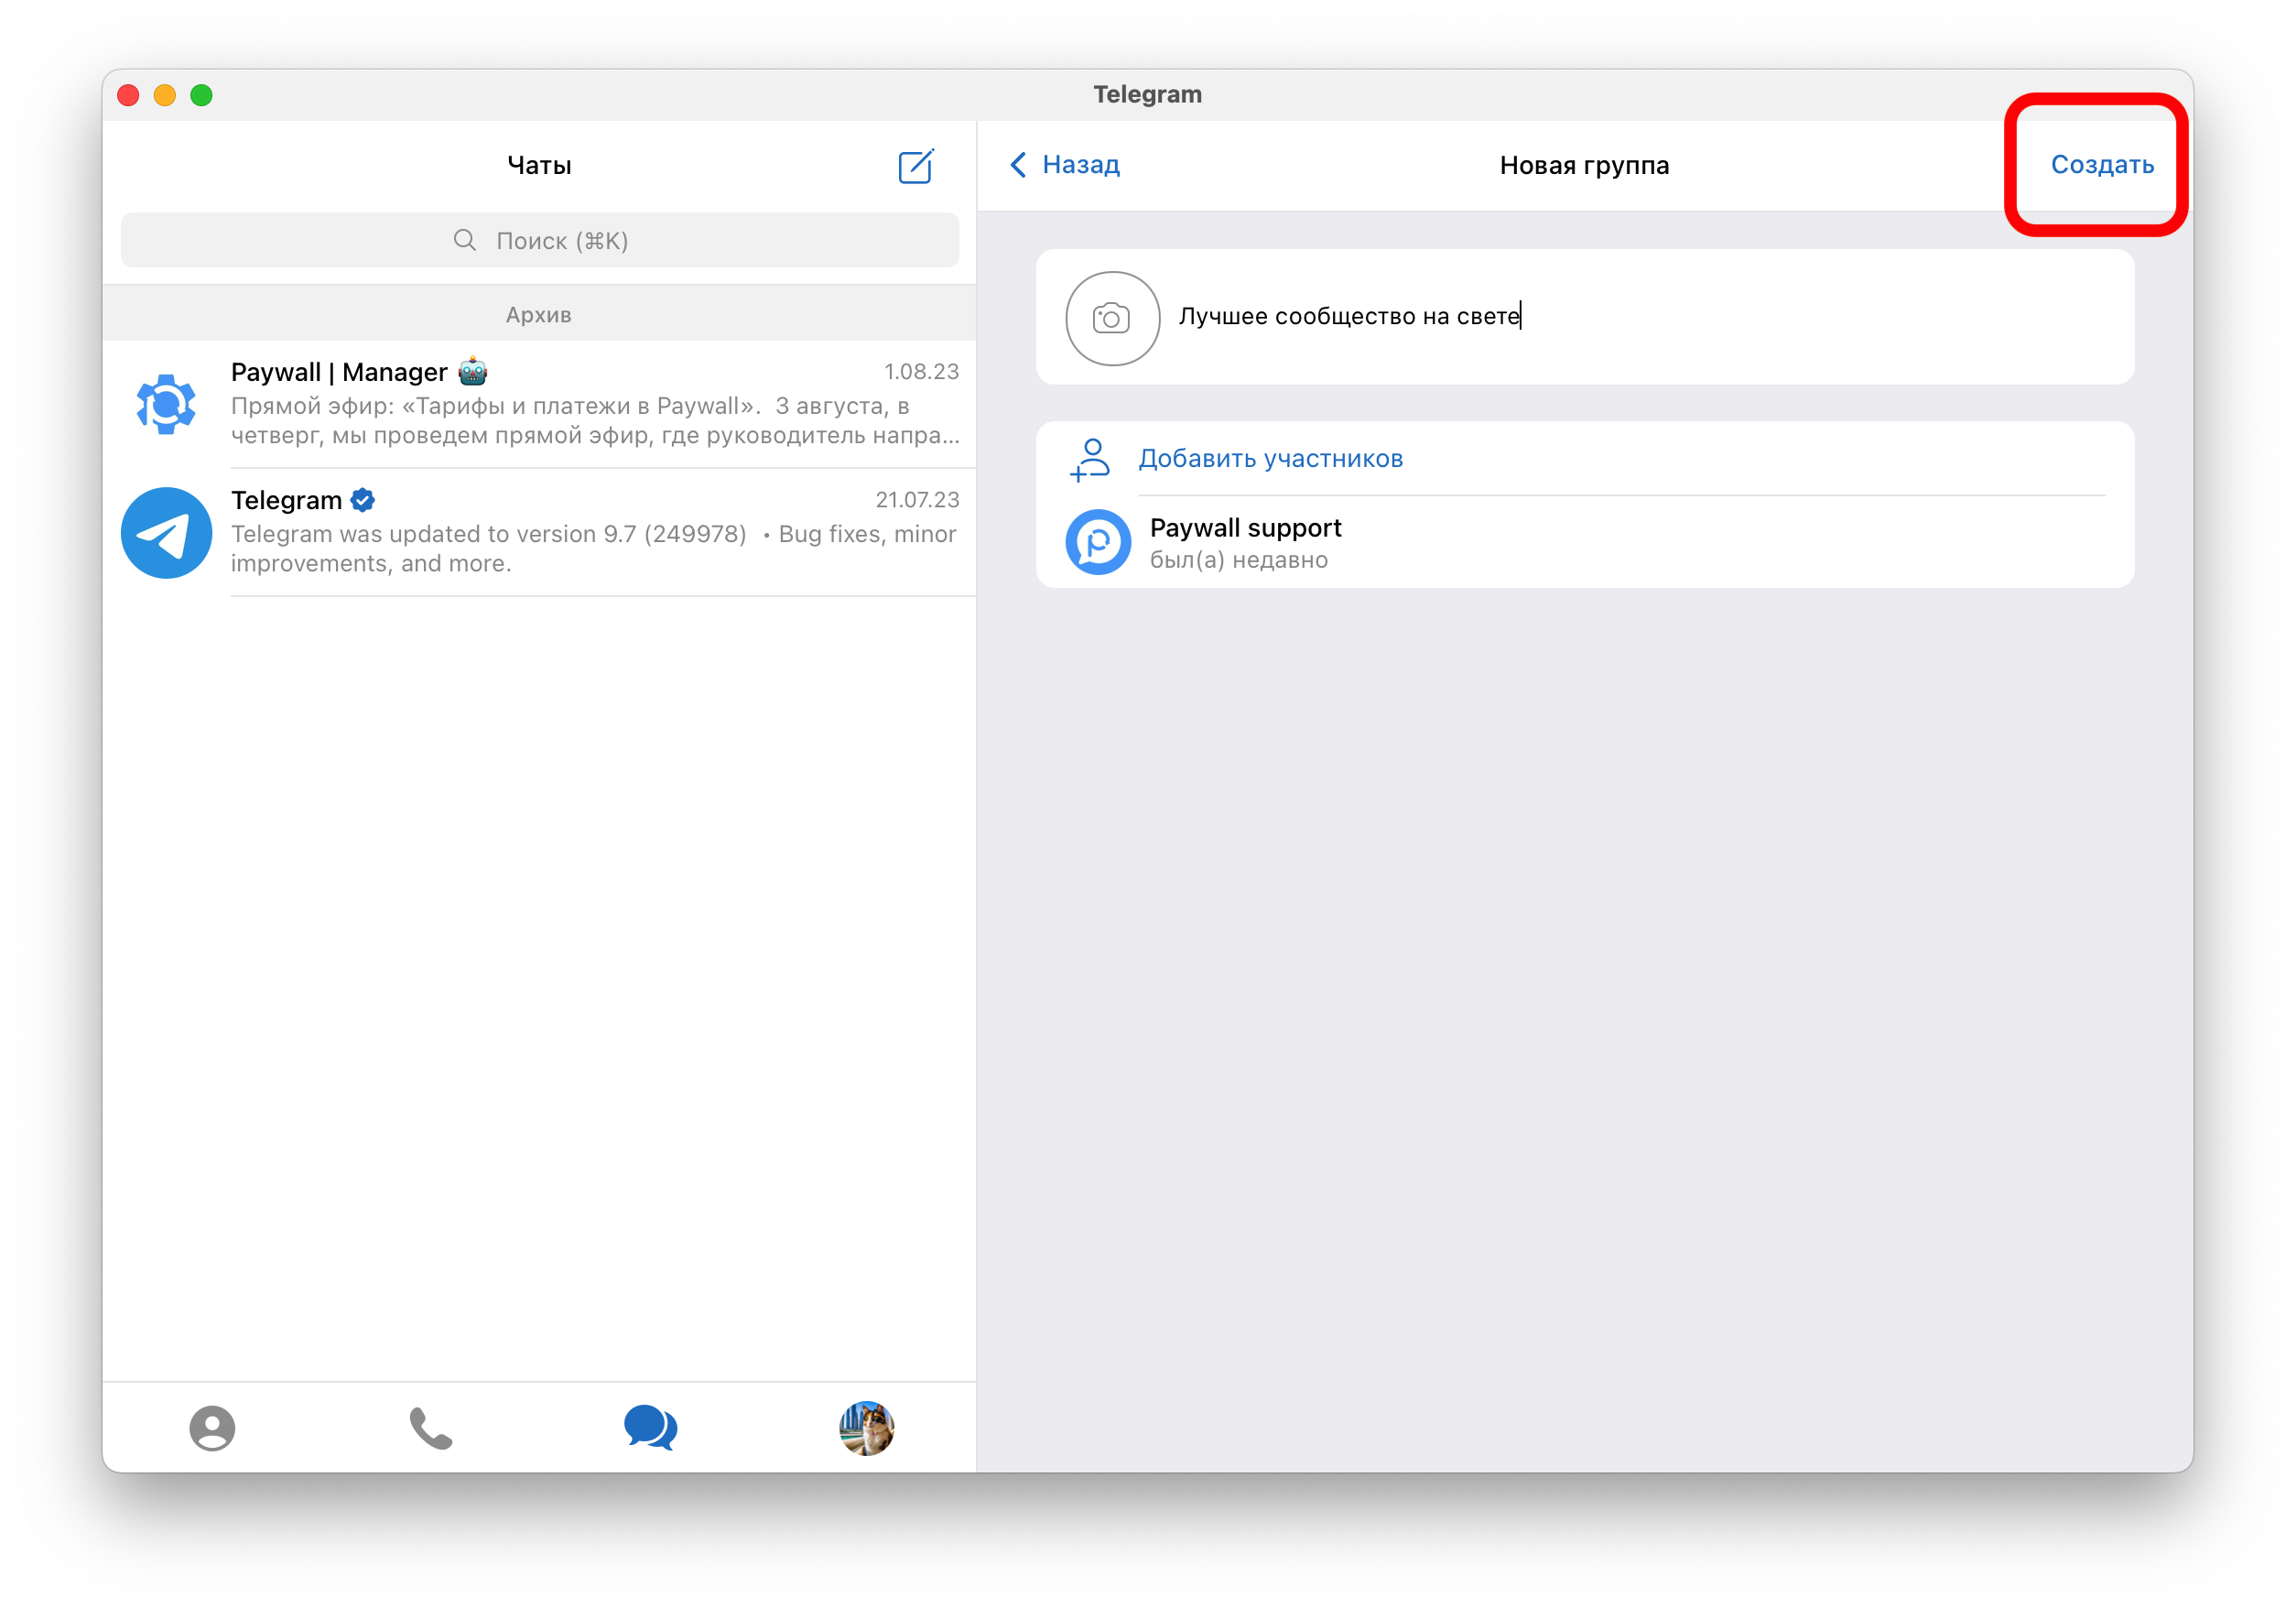The height and width of the screenshot is (1608, 2296).
Task: Select the Chats tab bubble icon
Action: pyautogui.click(x=650, y=1427)
